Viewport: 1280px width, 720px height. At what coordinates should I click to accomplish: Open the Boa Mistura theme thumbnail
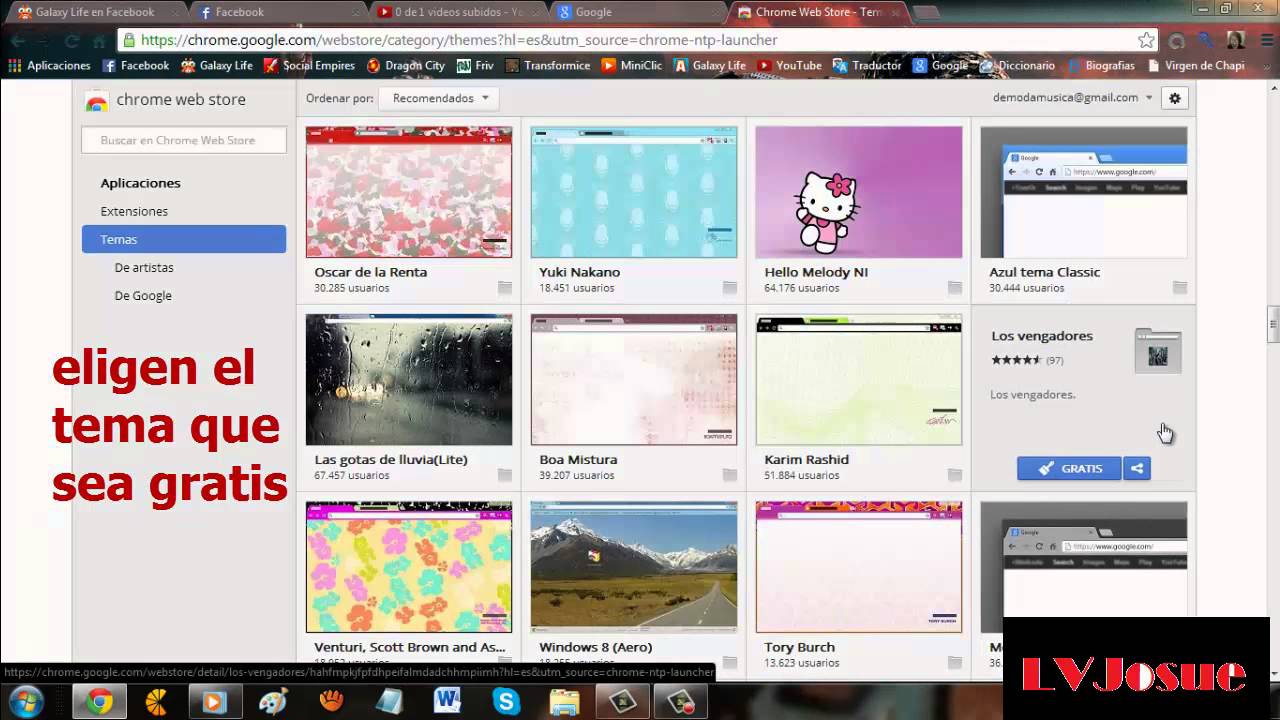click(x=634, y=380)
